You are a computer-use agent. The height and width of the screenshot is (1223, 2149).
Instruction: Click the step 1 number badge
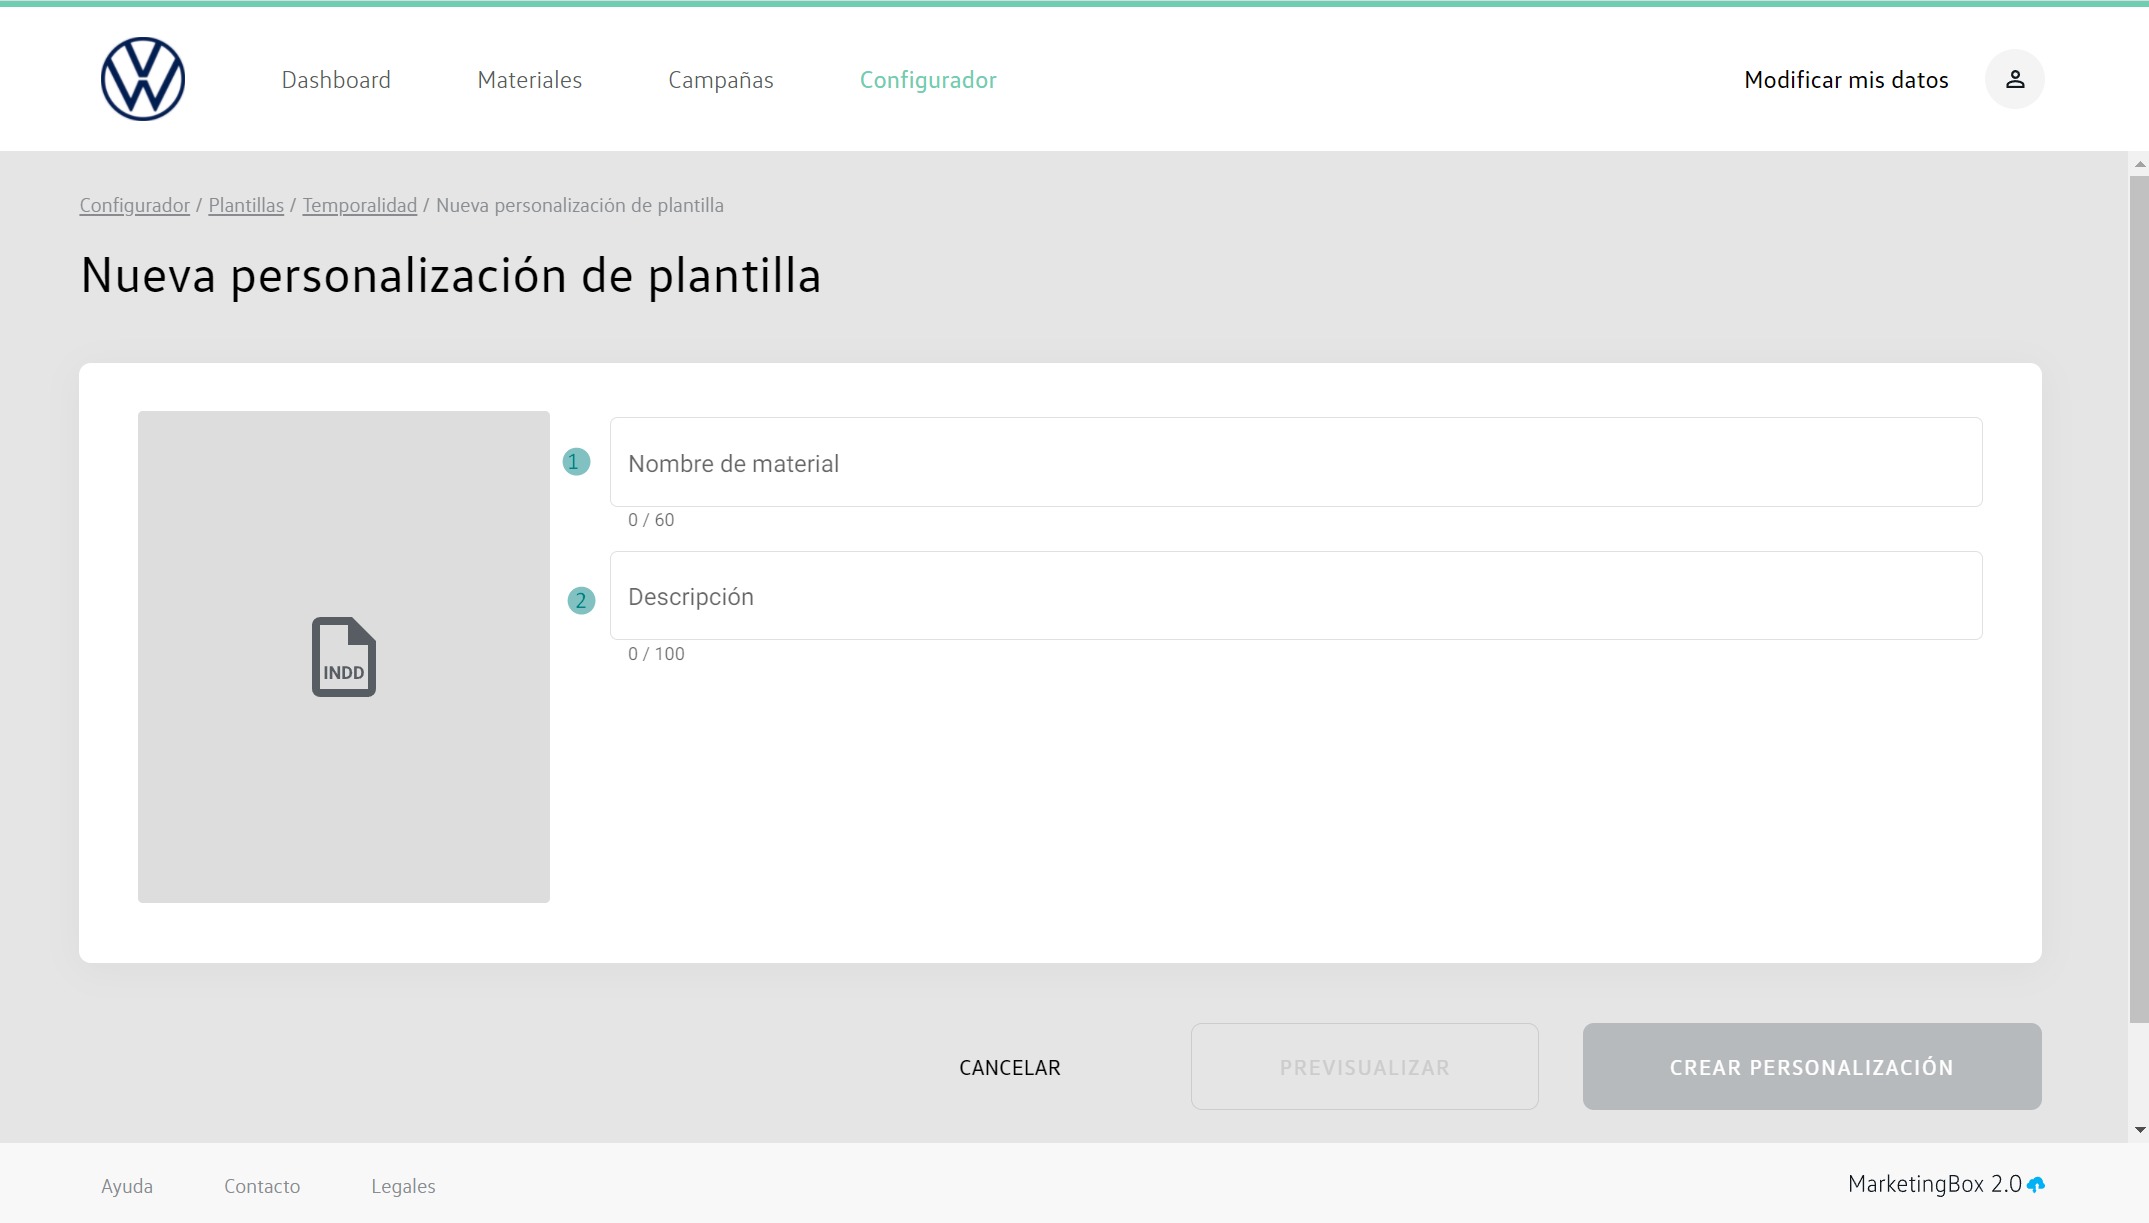[x=576, y=462]
